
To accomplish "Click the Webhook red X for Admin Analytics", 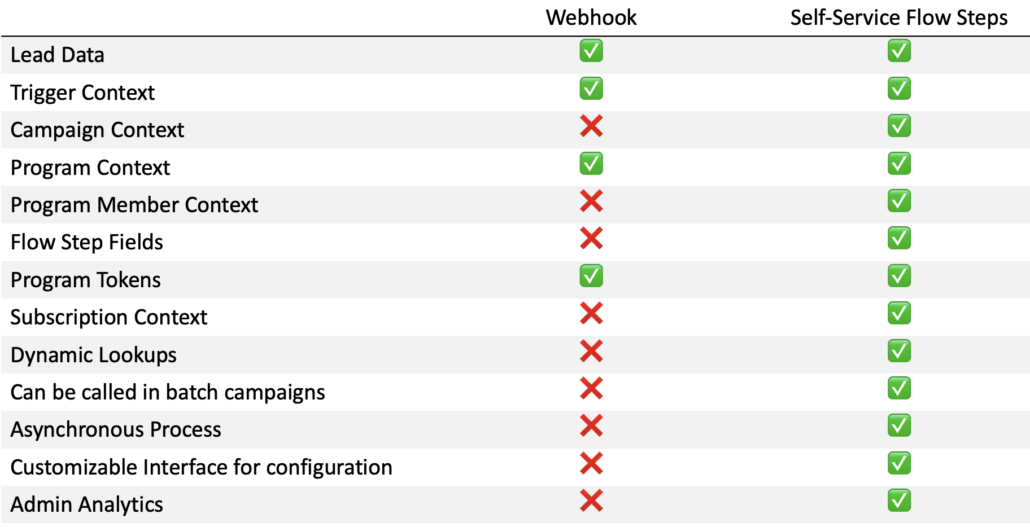I will 591,501.
